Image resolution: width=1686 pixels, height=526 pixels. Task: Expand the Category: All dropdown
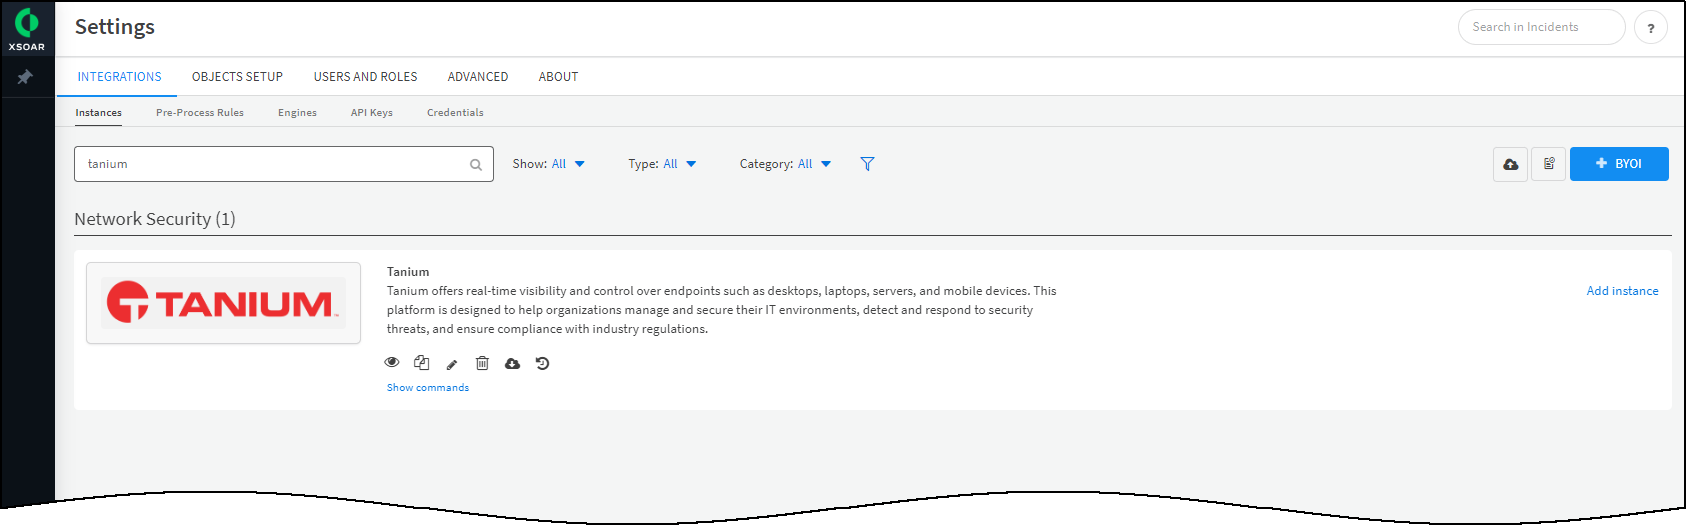pos(785,164)
